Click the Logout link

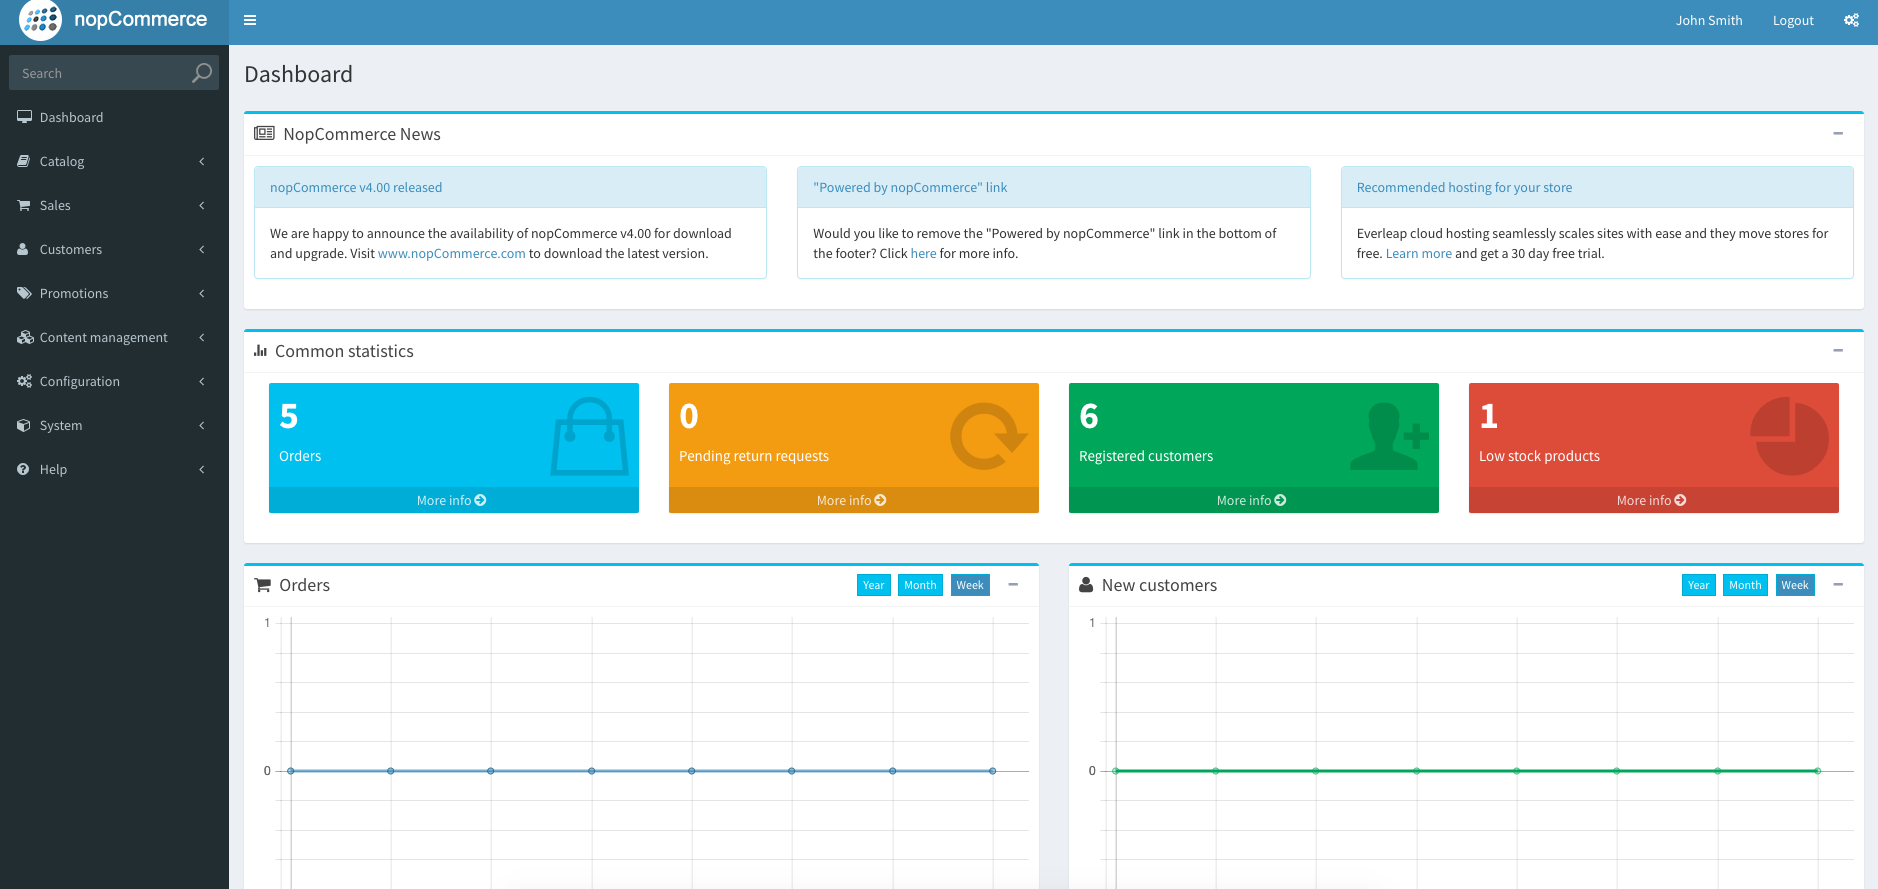(1793, 20)
